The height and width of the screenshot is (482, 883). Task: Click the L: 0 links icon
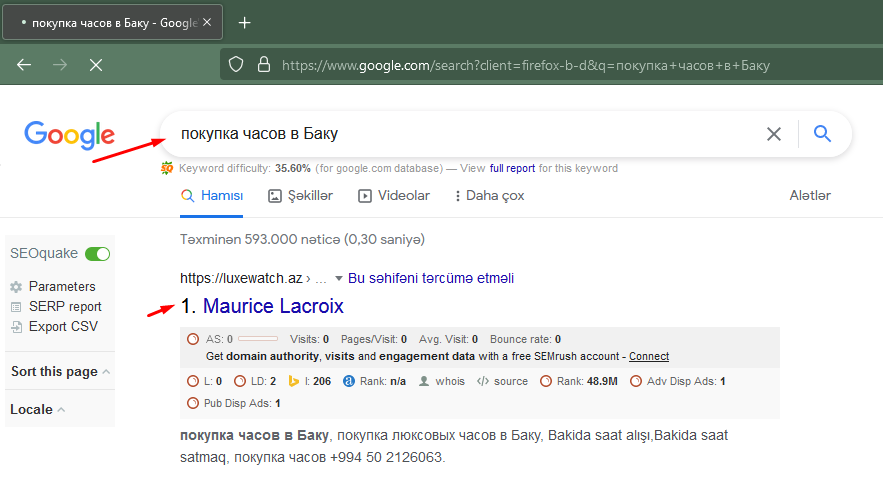click(193, 381)
